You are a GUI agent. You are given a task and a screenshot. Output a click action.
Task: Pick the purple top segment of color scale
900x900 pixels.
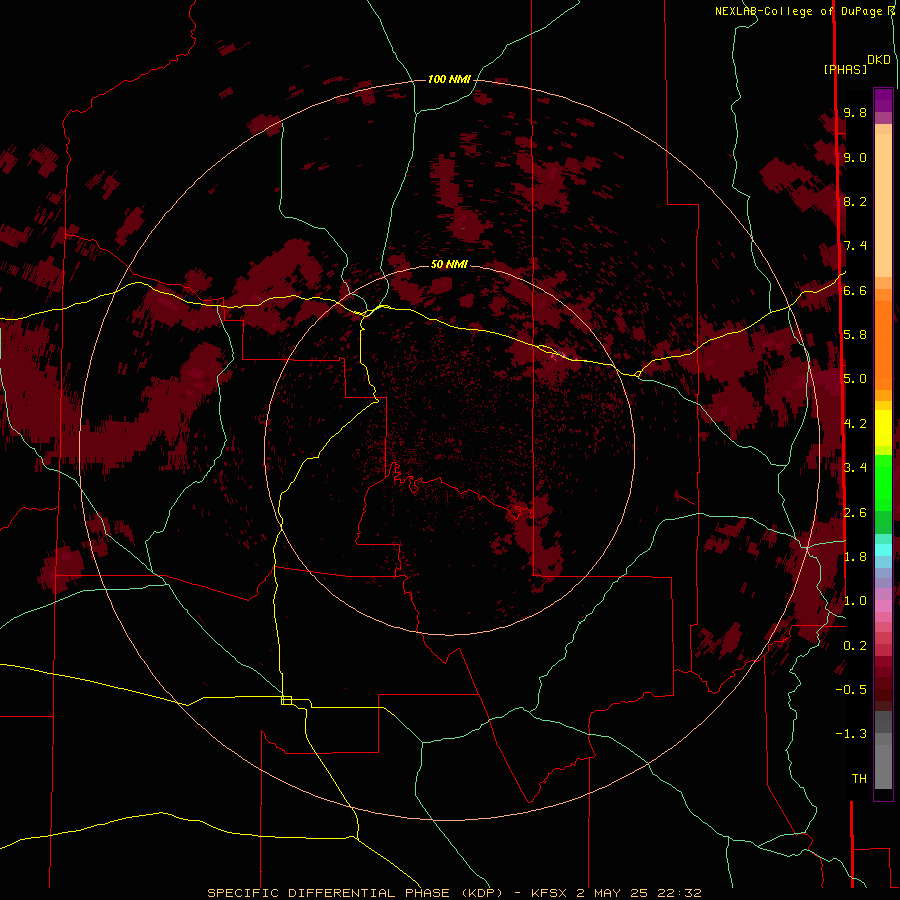pyautogui.click(x=883, y=100)
